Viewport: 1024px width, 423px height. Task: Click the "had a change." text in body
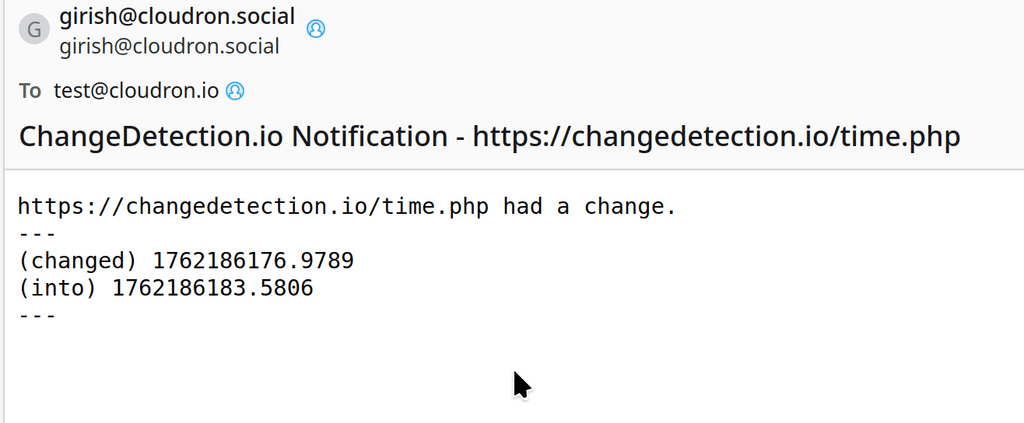click(x=590, y=207)
